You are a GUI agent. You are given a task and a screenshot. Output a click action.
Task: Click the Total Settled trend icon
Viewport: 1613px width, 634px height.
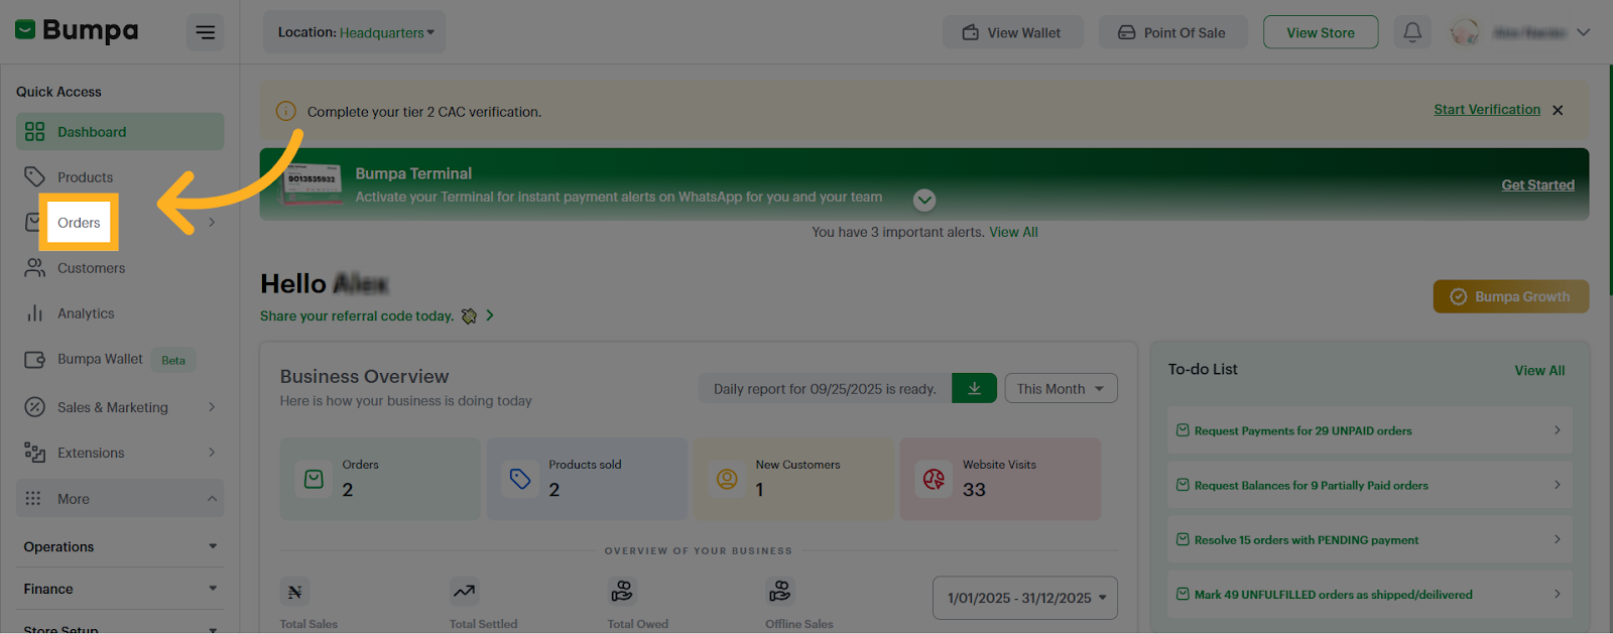pos(464,591)
